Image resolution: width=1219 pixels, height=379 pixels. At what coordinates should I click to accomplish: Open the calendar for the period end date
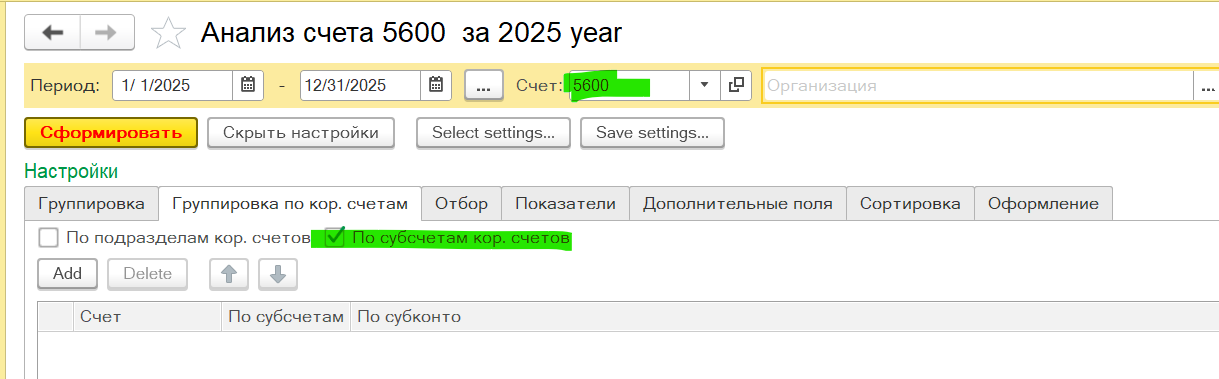point(435,85)
